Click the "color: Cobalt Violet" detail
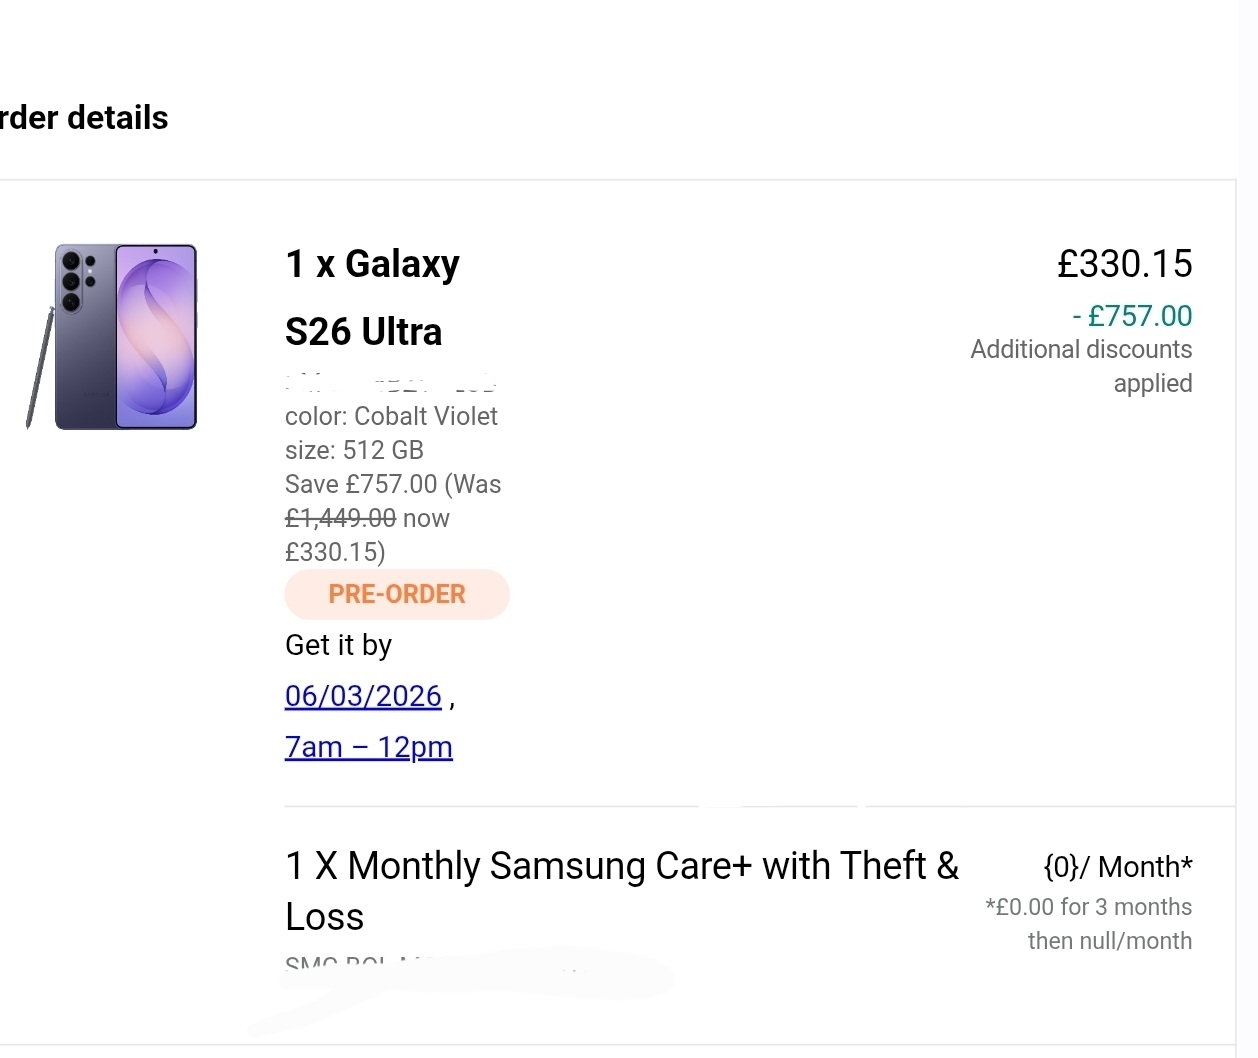 [x=391, y=416]
